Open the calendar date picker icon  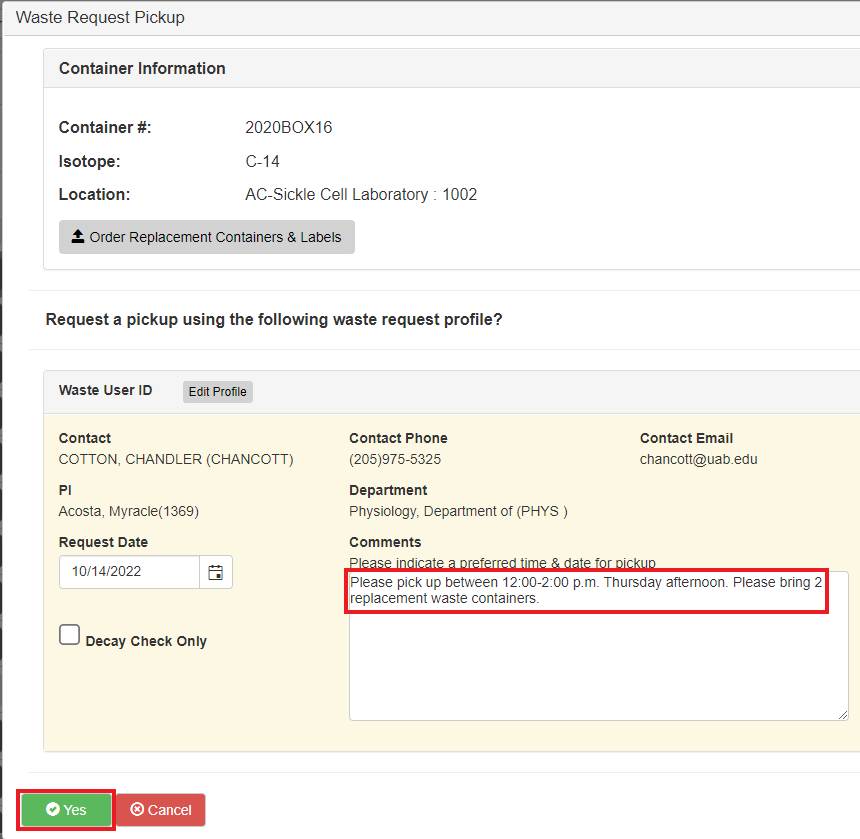tap(215, 572)
